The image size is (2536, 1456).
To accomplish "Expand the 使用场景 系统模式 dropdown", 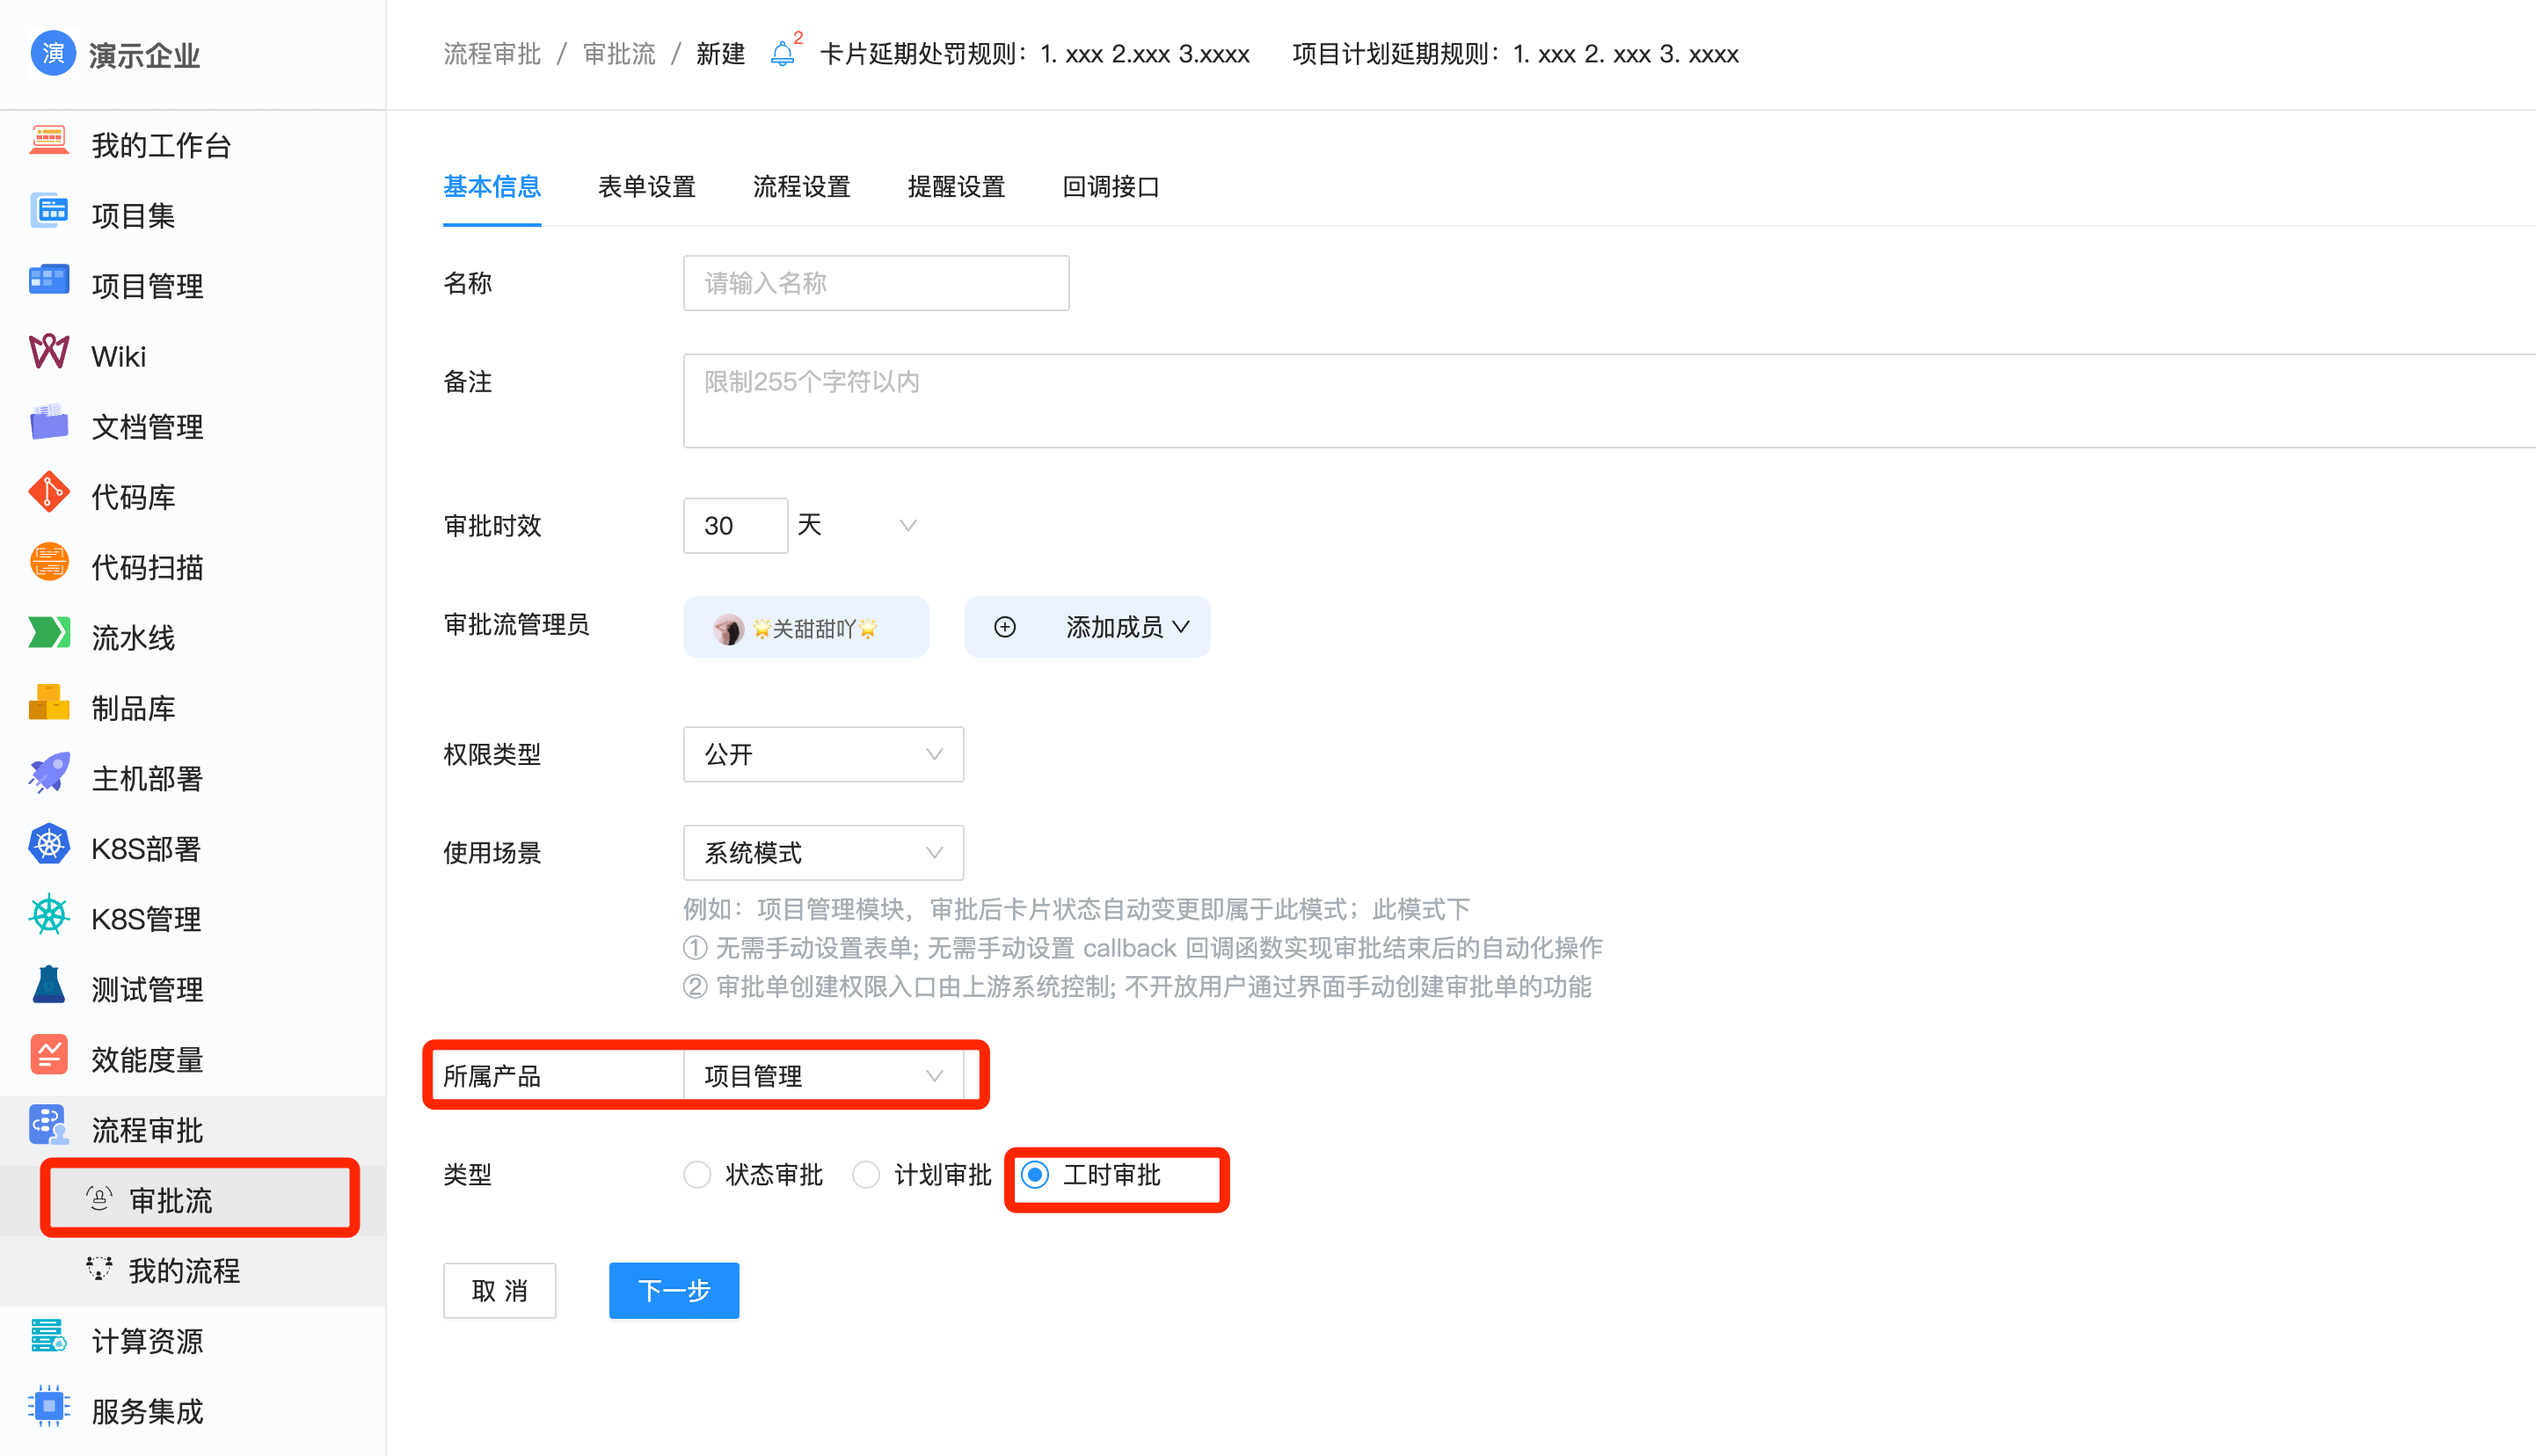I will [x=822, y=852].
